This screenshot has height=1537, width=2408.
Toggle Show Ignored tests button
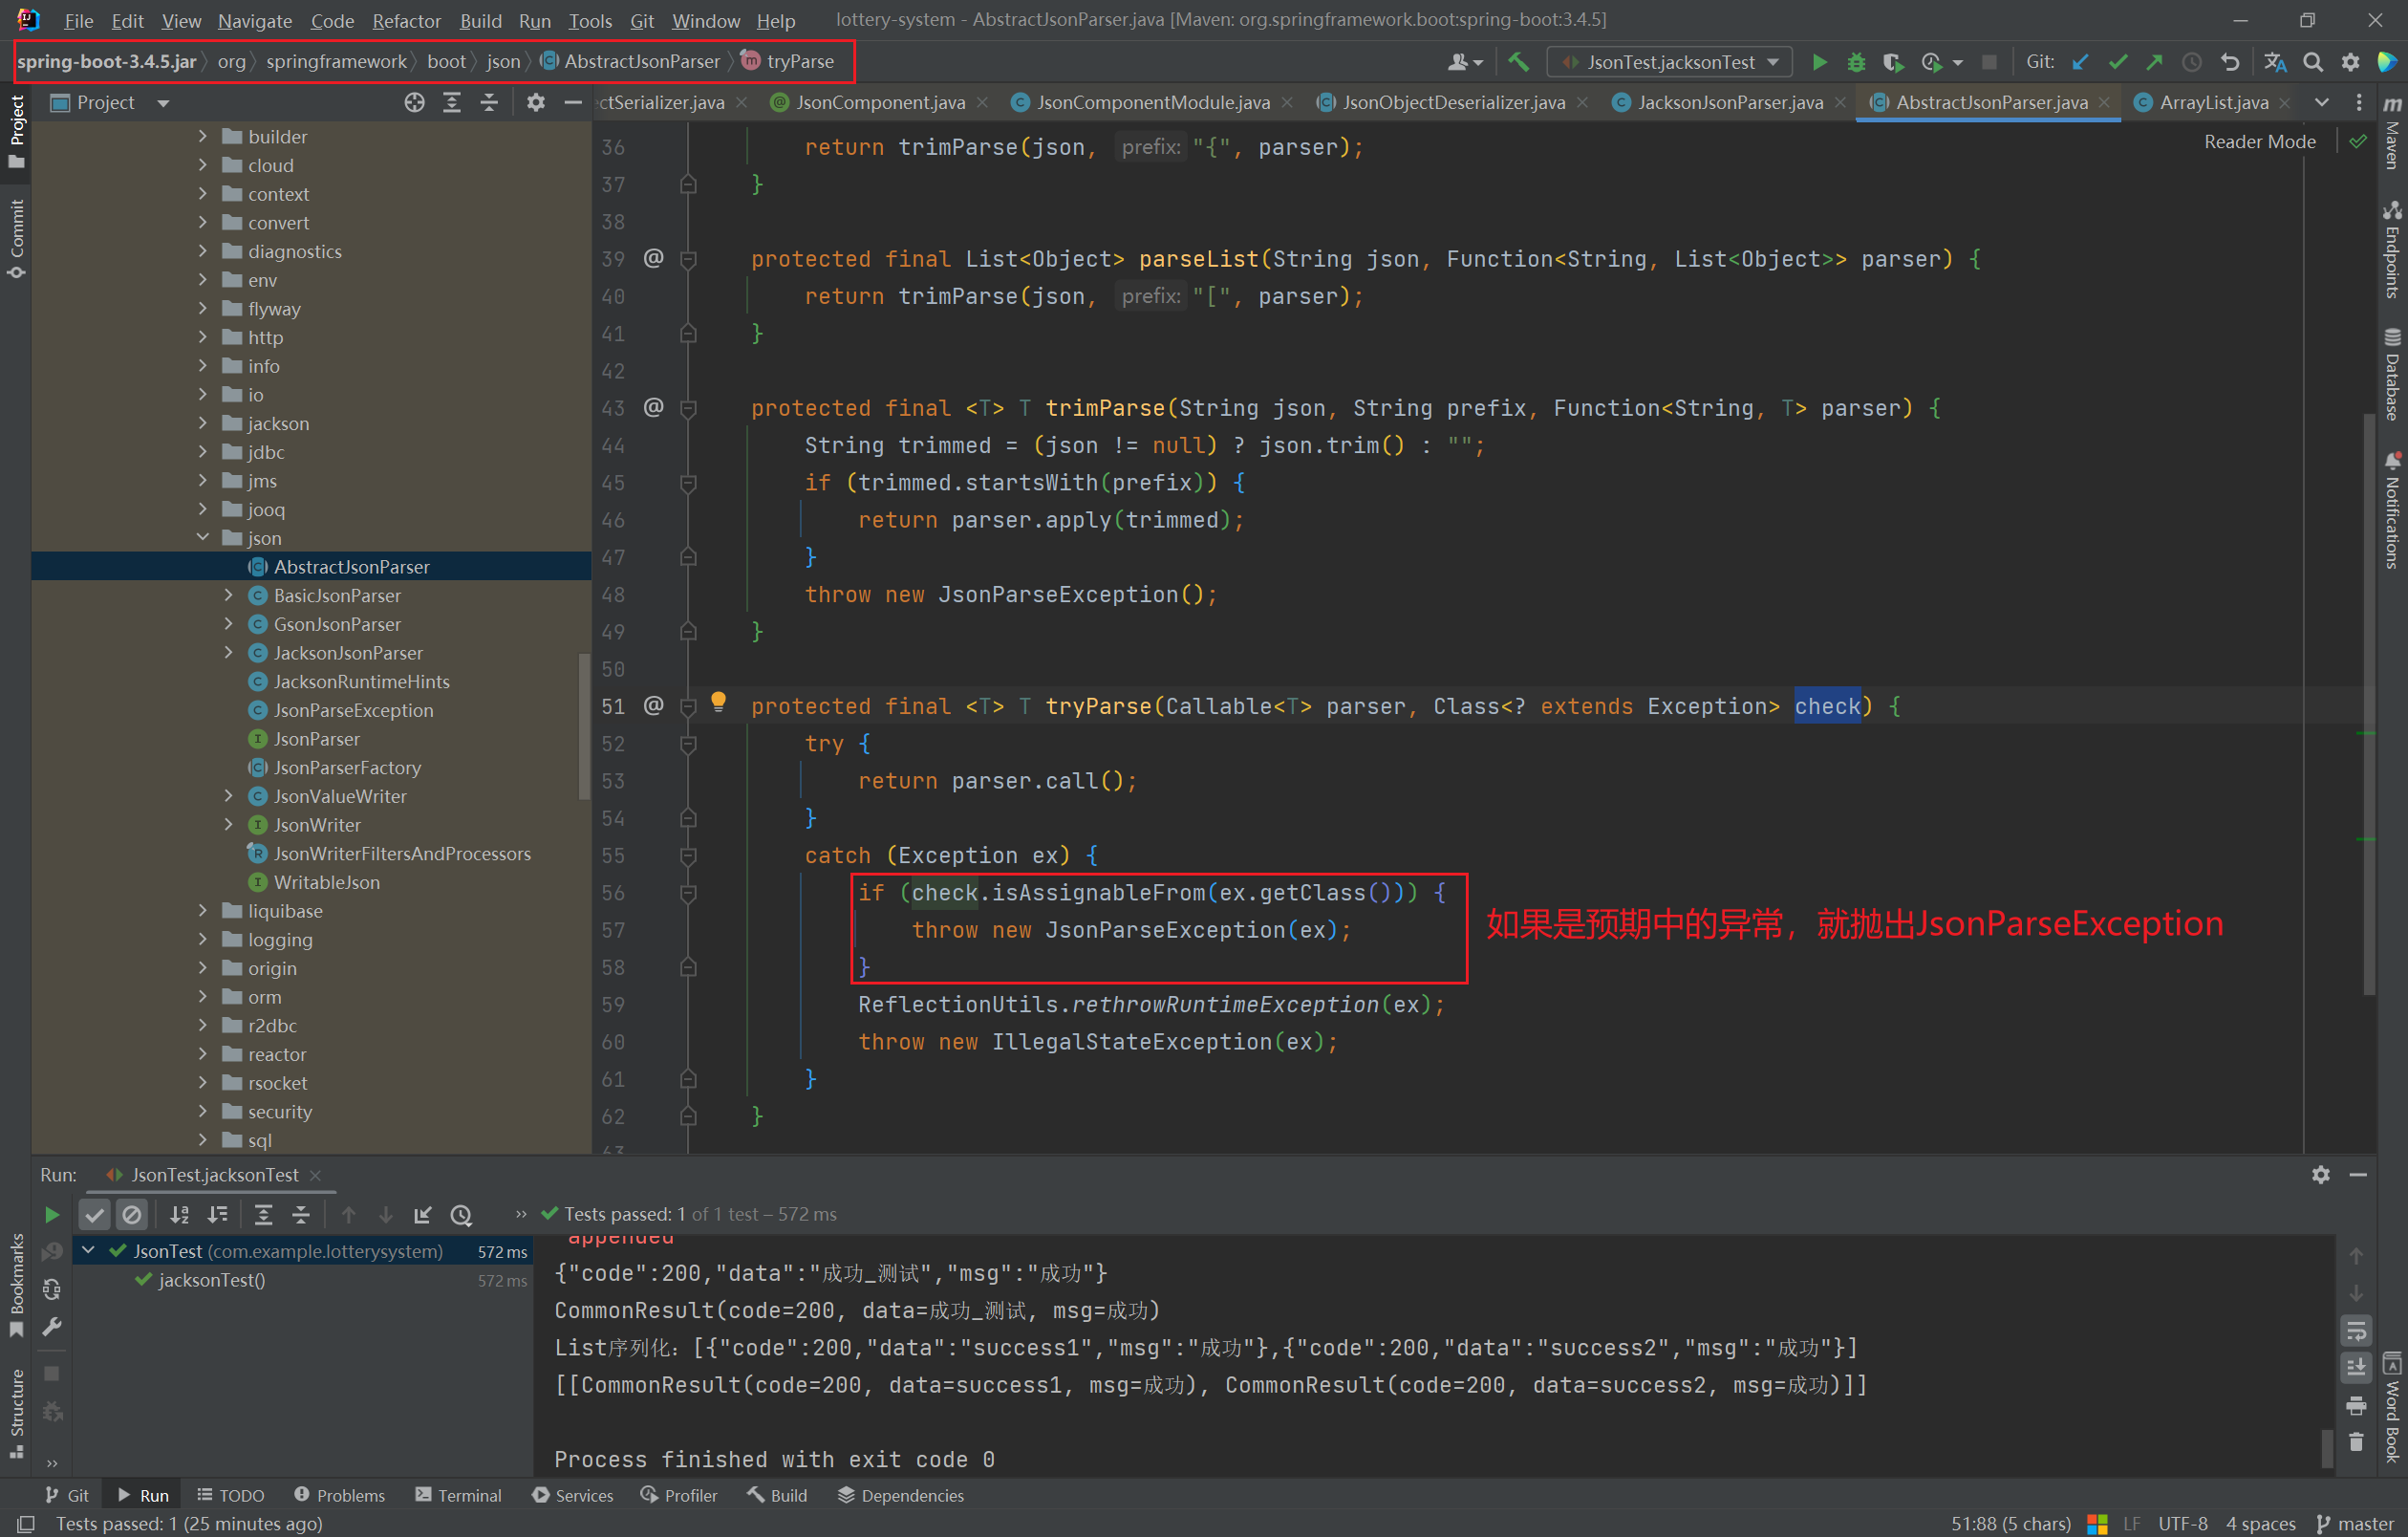coord(131,1214)
